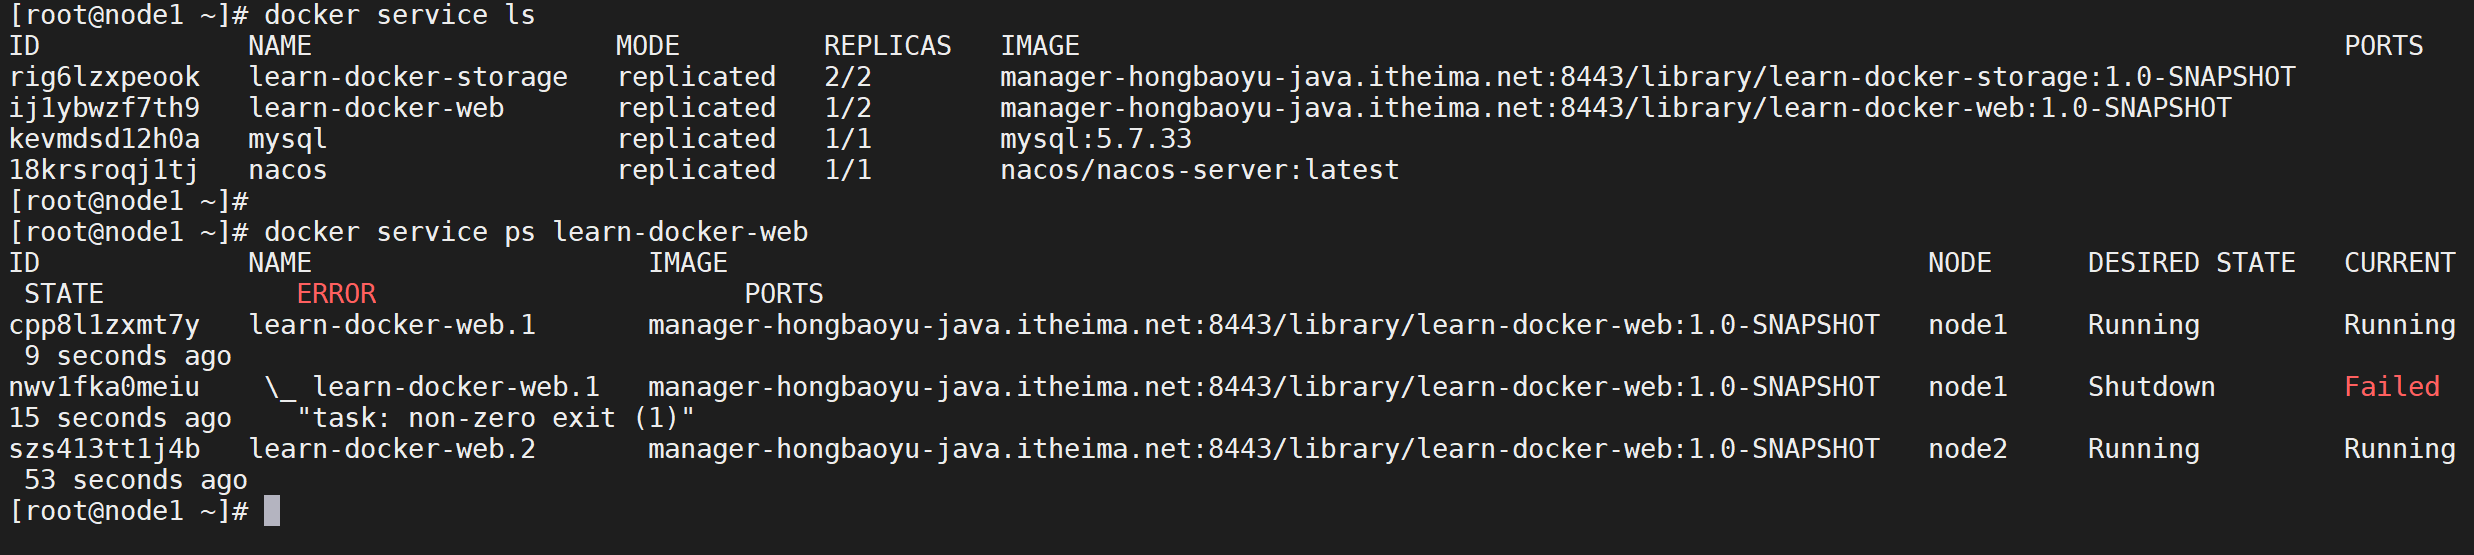Click the red Failed task state

2391,387
